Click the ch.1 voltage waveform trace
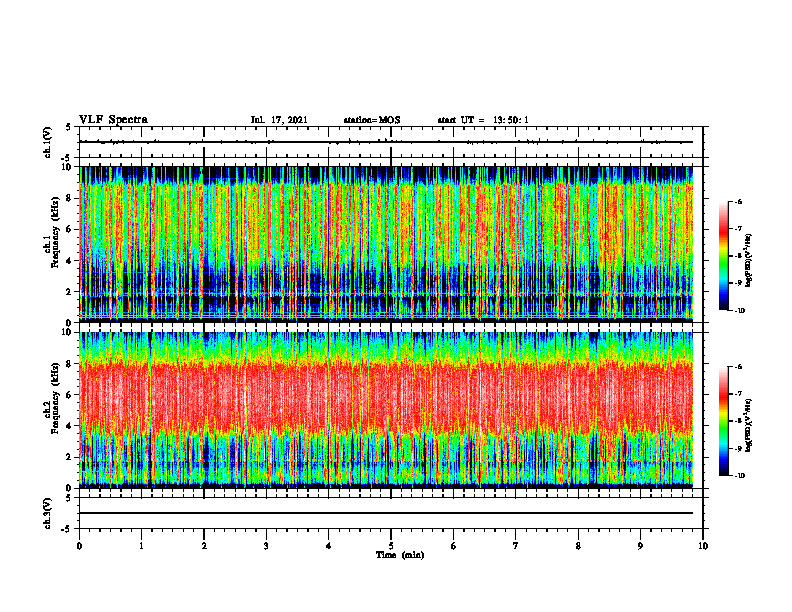This screenshot has width=792, height=612. [386, 142]
